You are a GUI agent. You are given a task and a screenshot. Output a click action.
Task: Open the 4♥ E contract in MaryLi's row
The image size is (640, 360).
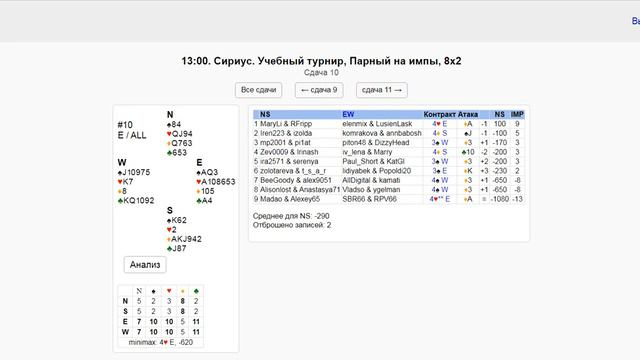439,124
